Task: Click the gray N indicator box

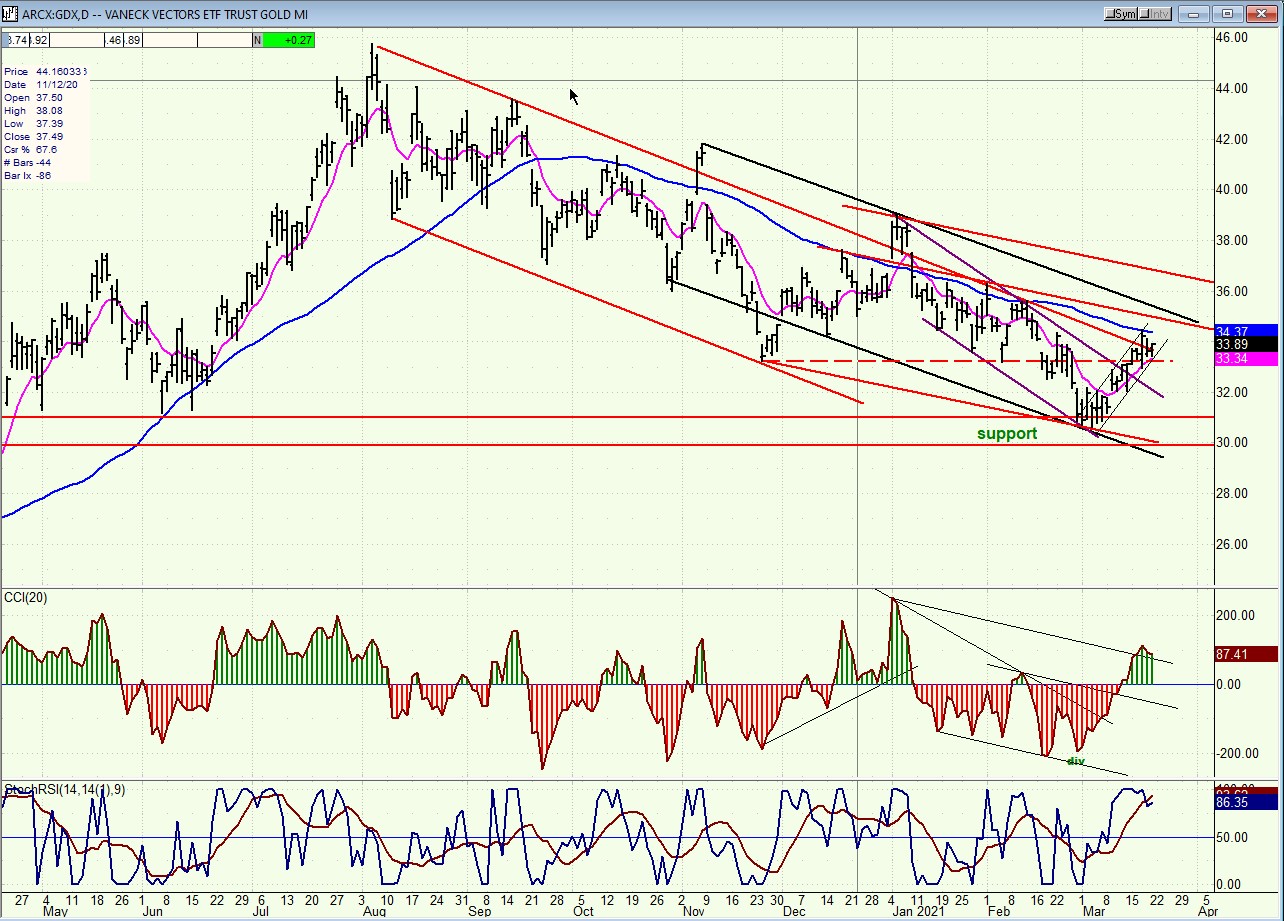Action: 257,40
